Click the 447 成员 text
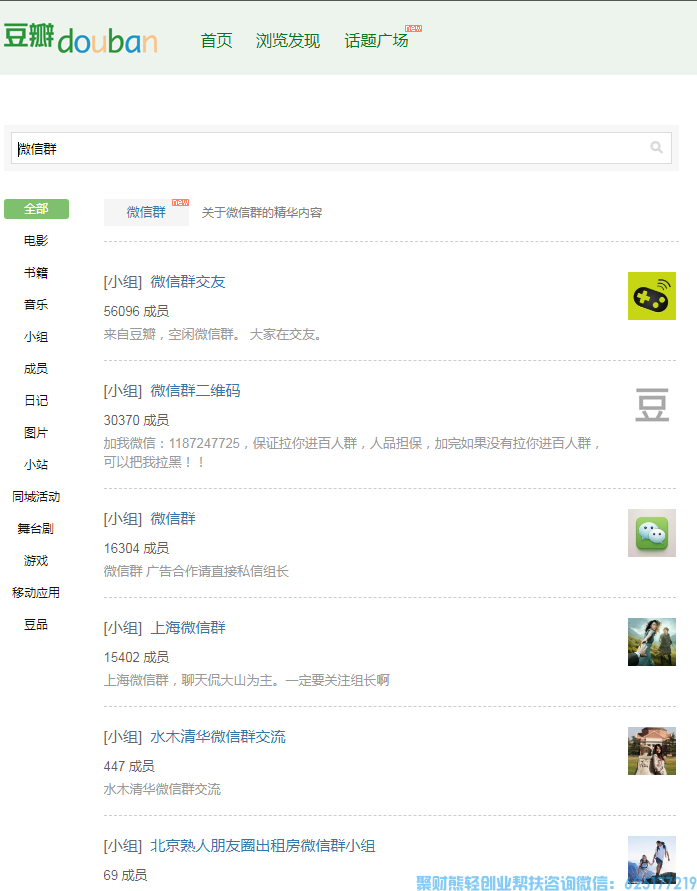The height and width of the screenshot is (891, 697). click(x=129, y=767)
